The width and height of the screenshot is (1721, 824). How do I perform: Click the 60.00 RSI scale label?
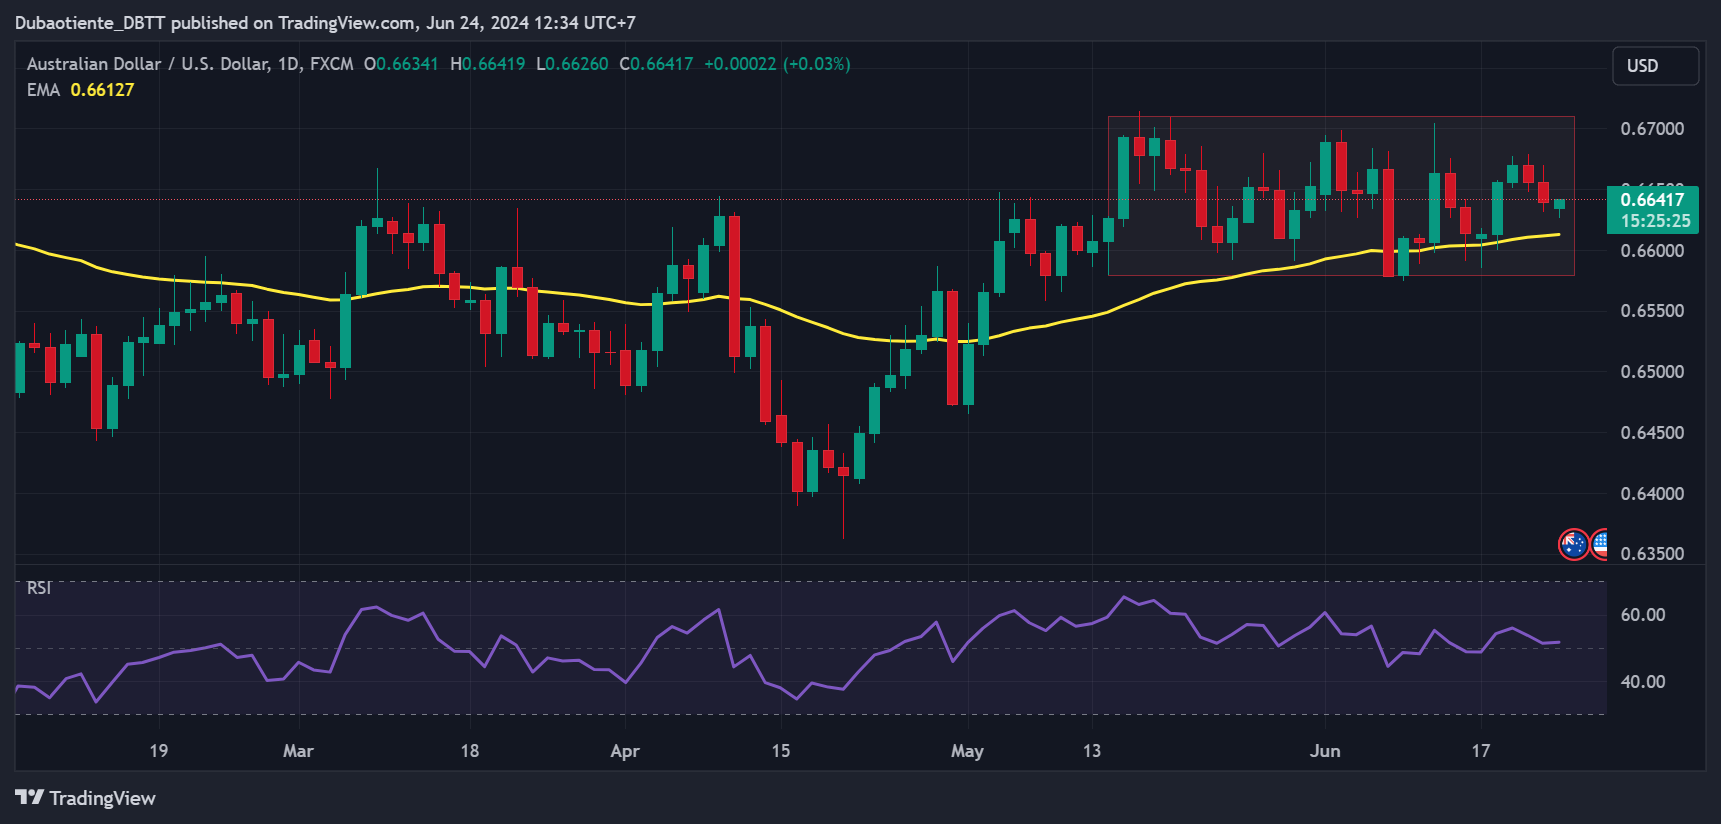1643,615
